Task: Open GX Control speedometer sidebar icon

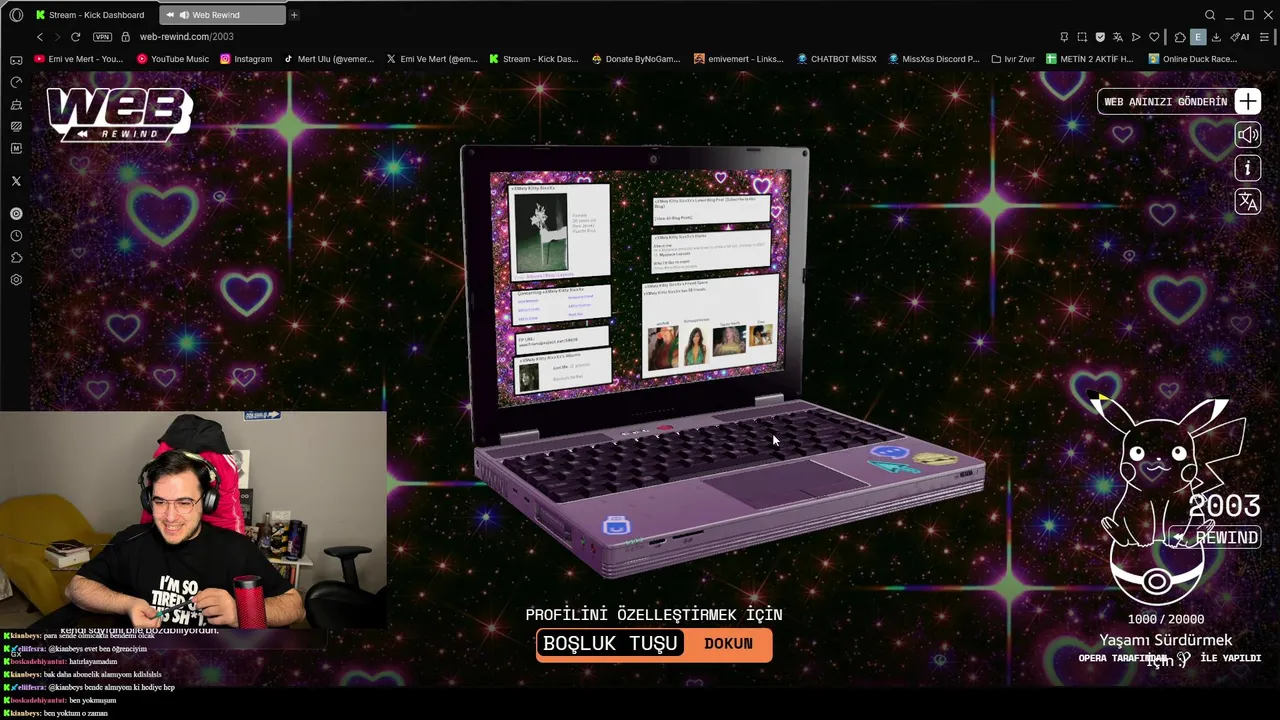Action: click(x=16, y=82)
